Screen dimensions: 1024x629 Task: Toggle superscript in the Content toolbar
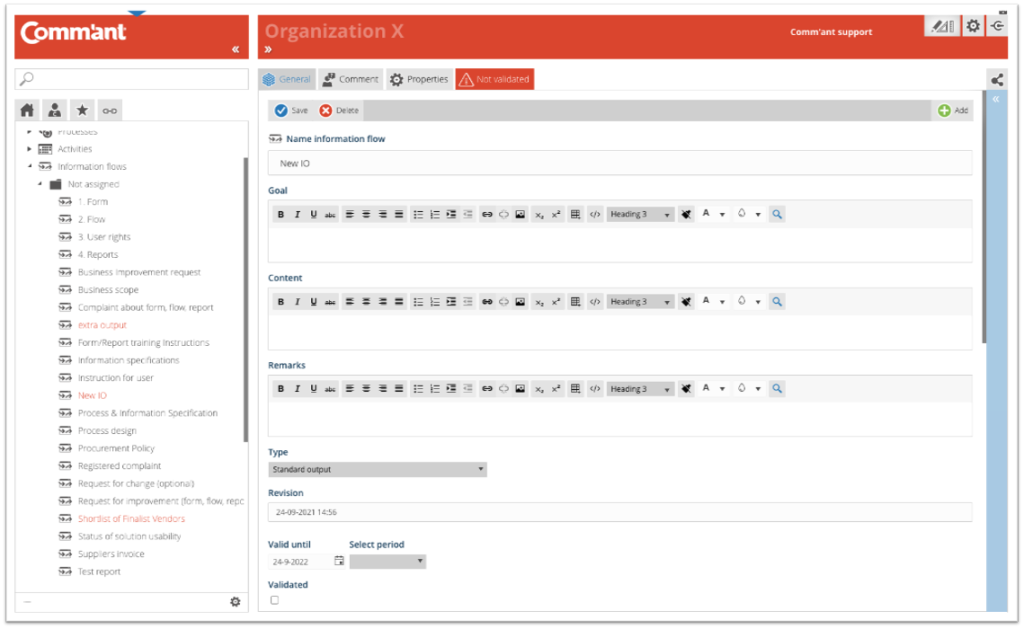click(555, 300)
